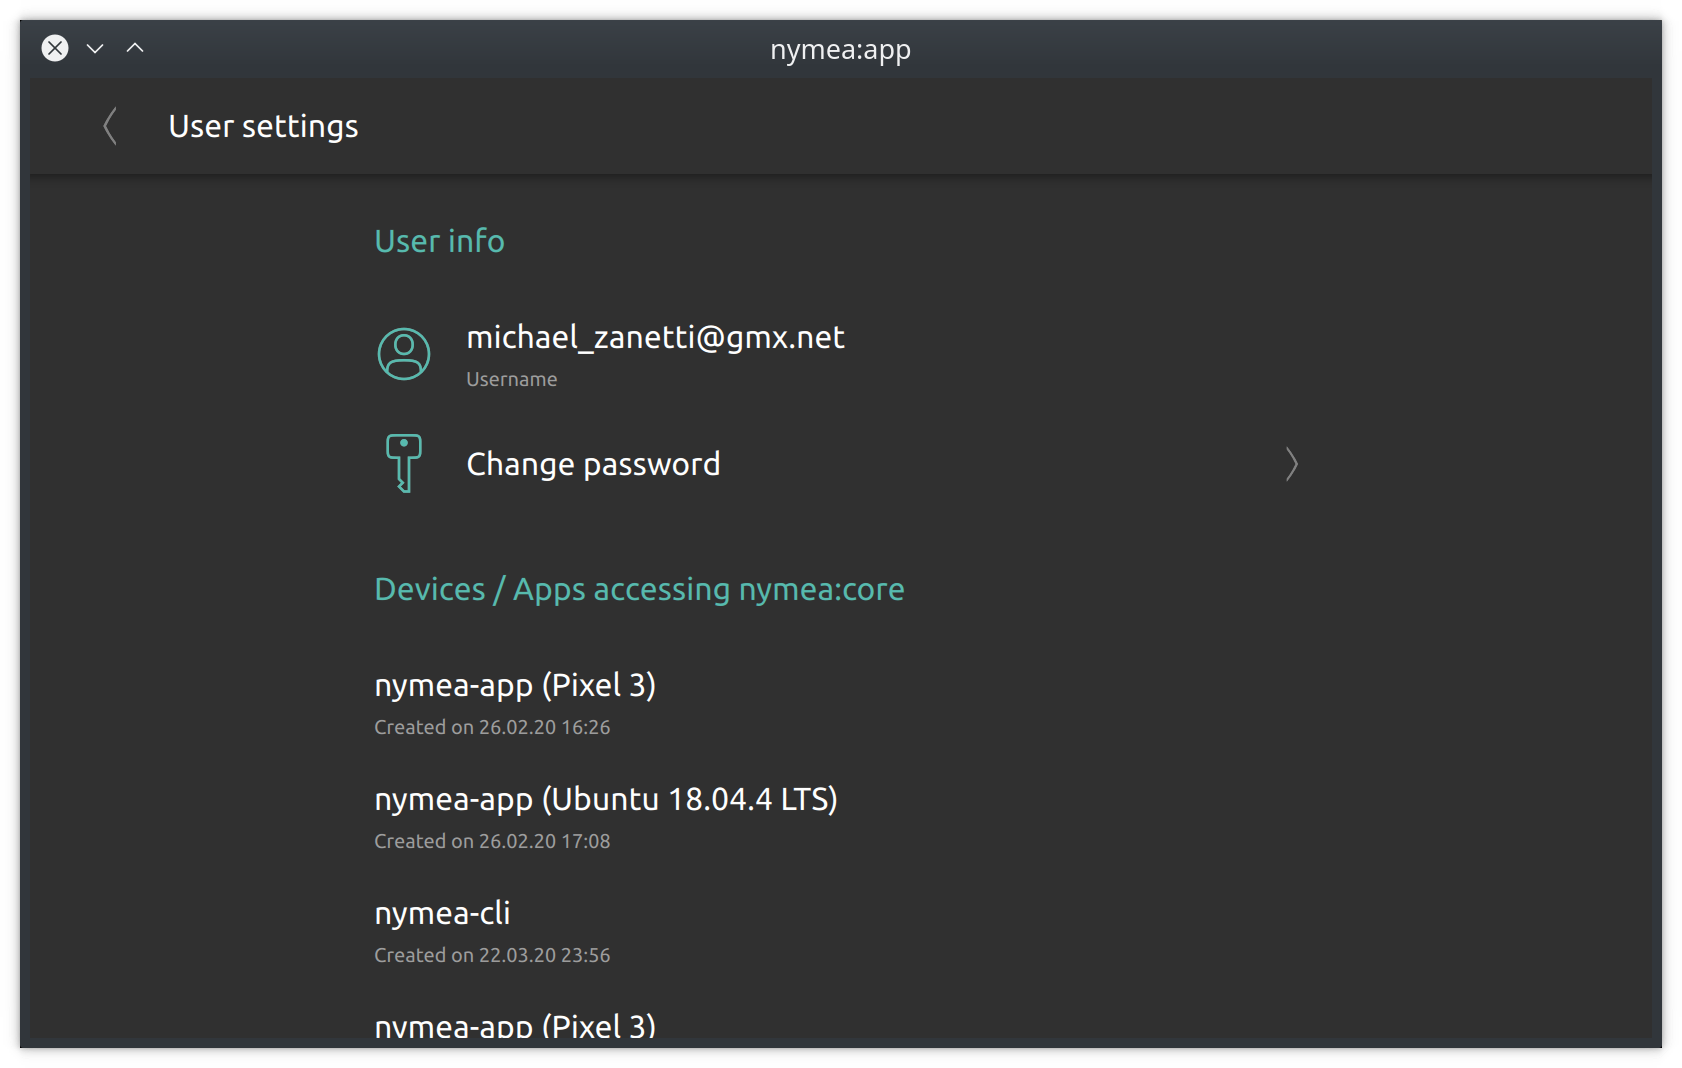Close the nymea:app window
The image size is (1682, 1068).
[55, 48]
